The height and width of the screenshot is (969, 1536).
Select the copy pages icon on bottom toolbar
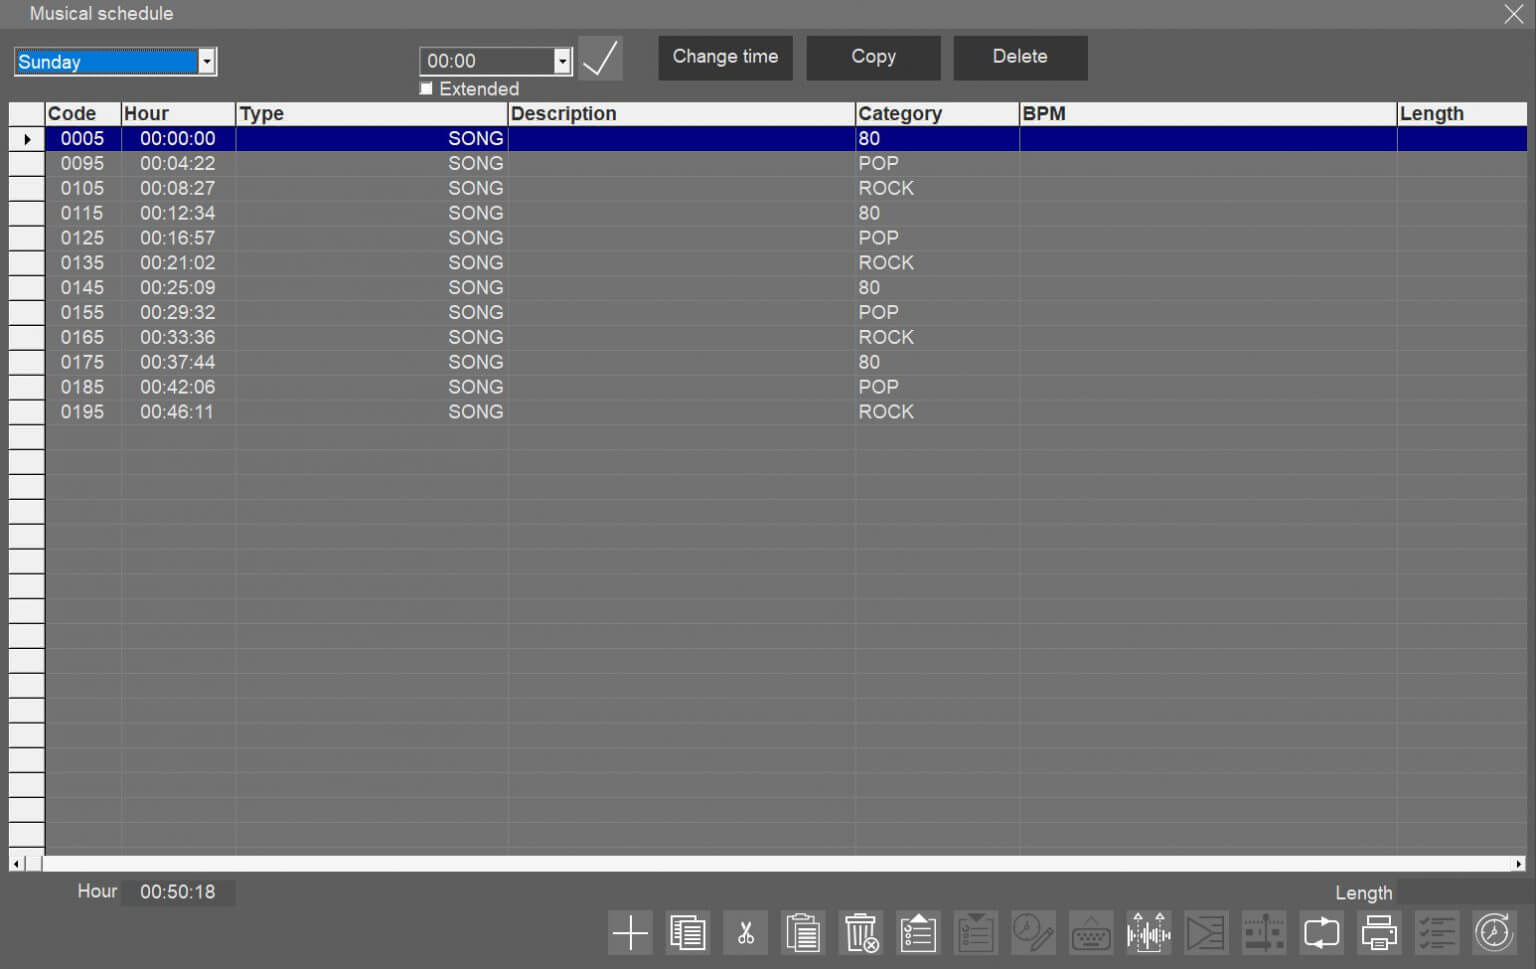click(x=688, y=932)
